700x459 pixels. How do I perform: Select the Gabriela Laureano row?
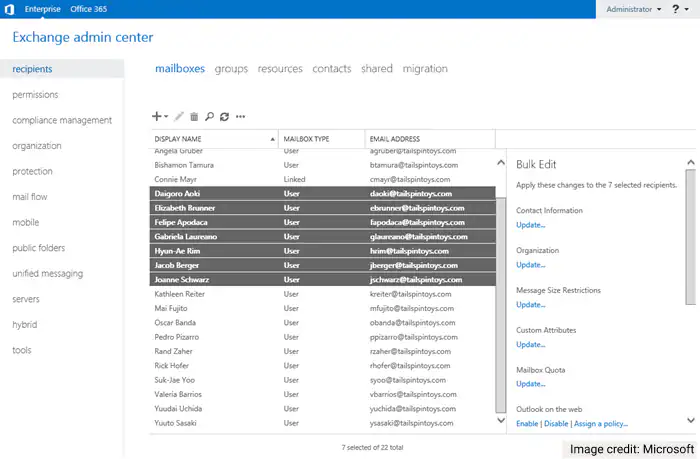coord(323,236)
